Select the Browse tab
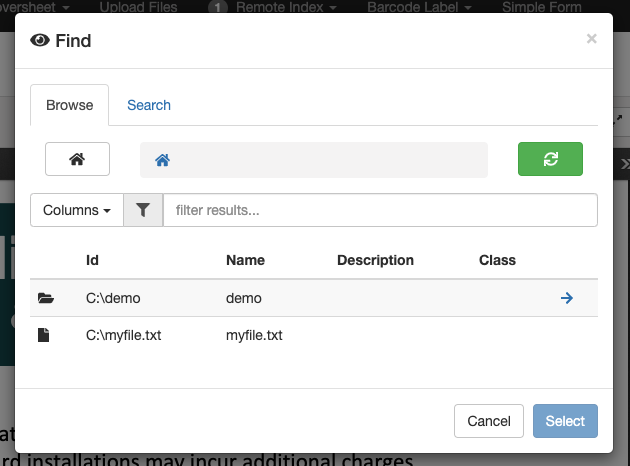The height and width of the screenshot is (466, 630). tap(70, 105)
